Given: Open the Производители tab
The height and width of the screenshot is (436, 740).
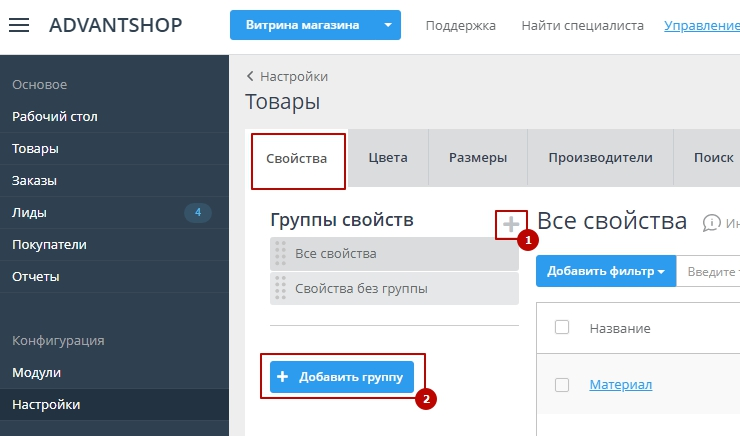Looking at the screenshot, I should tap(600, 157).
